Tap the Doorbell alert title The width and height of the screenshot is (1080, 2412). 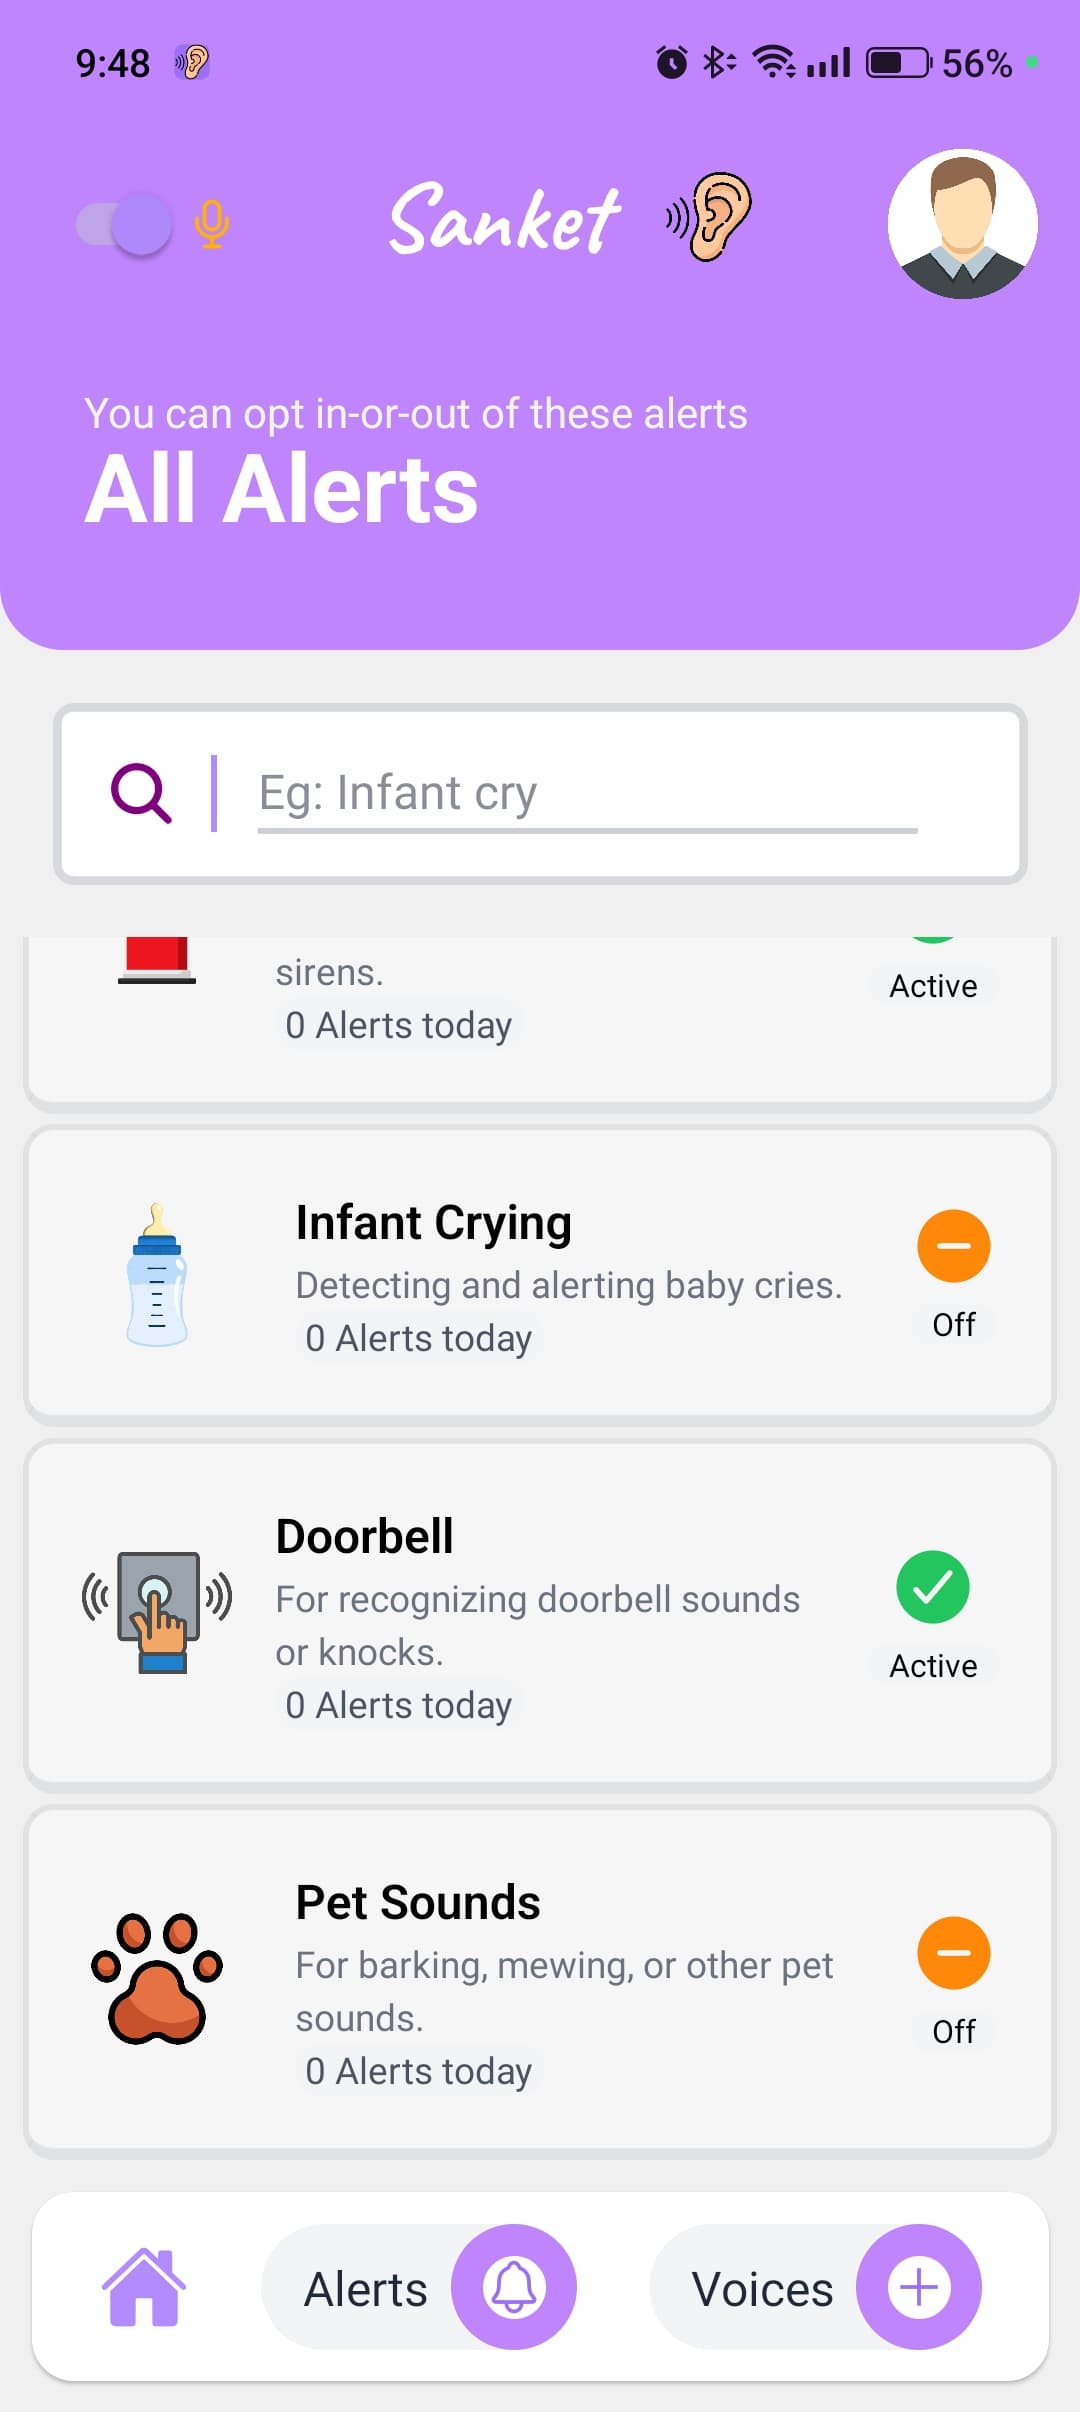point(365,1537)
